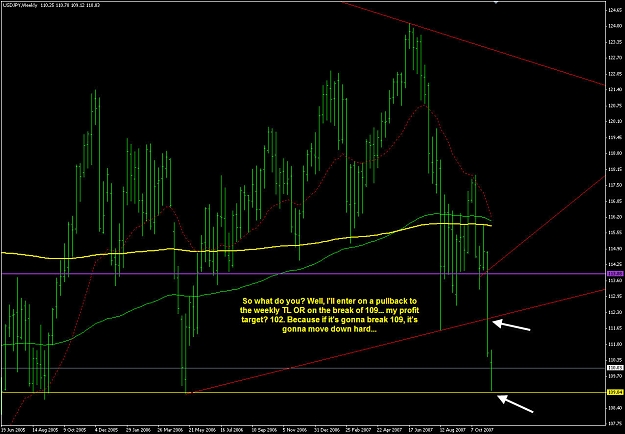Click the yellow annotation text about profit target
The height and width of the screenshot is (434, 625).
pos(329,315)
